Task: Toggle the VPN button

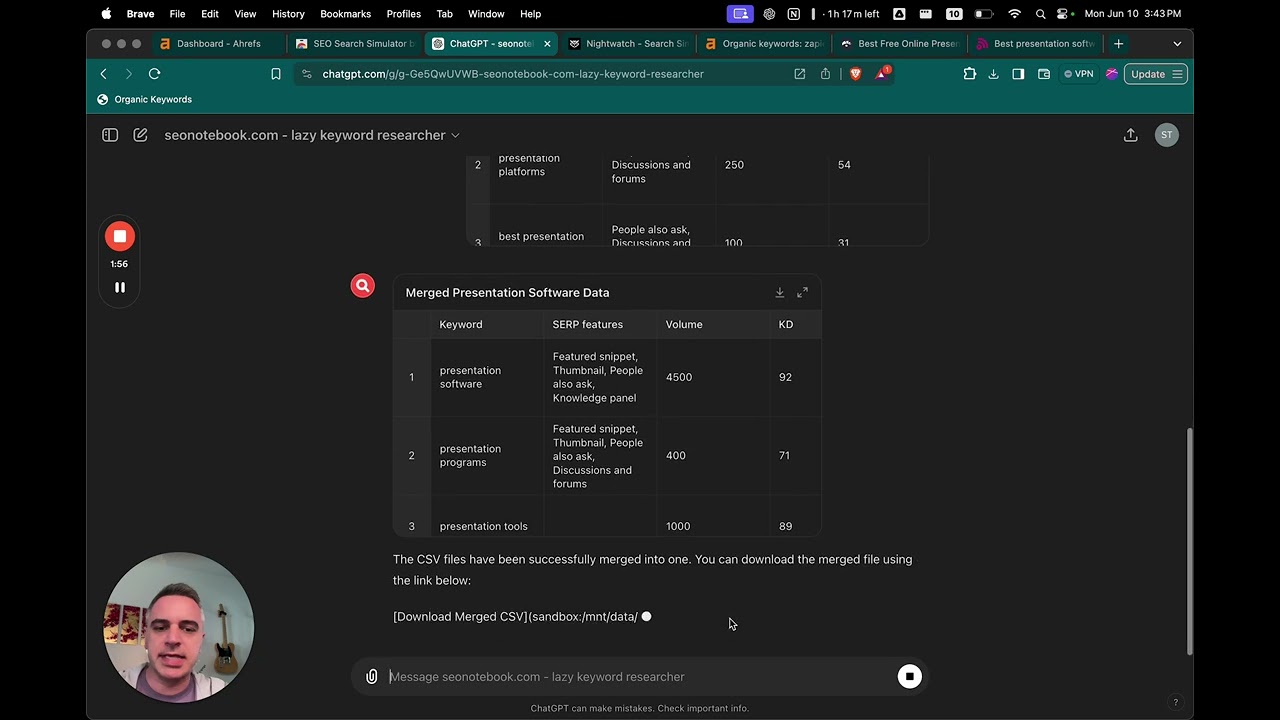Action: pos(1079,74)
